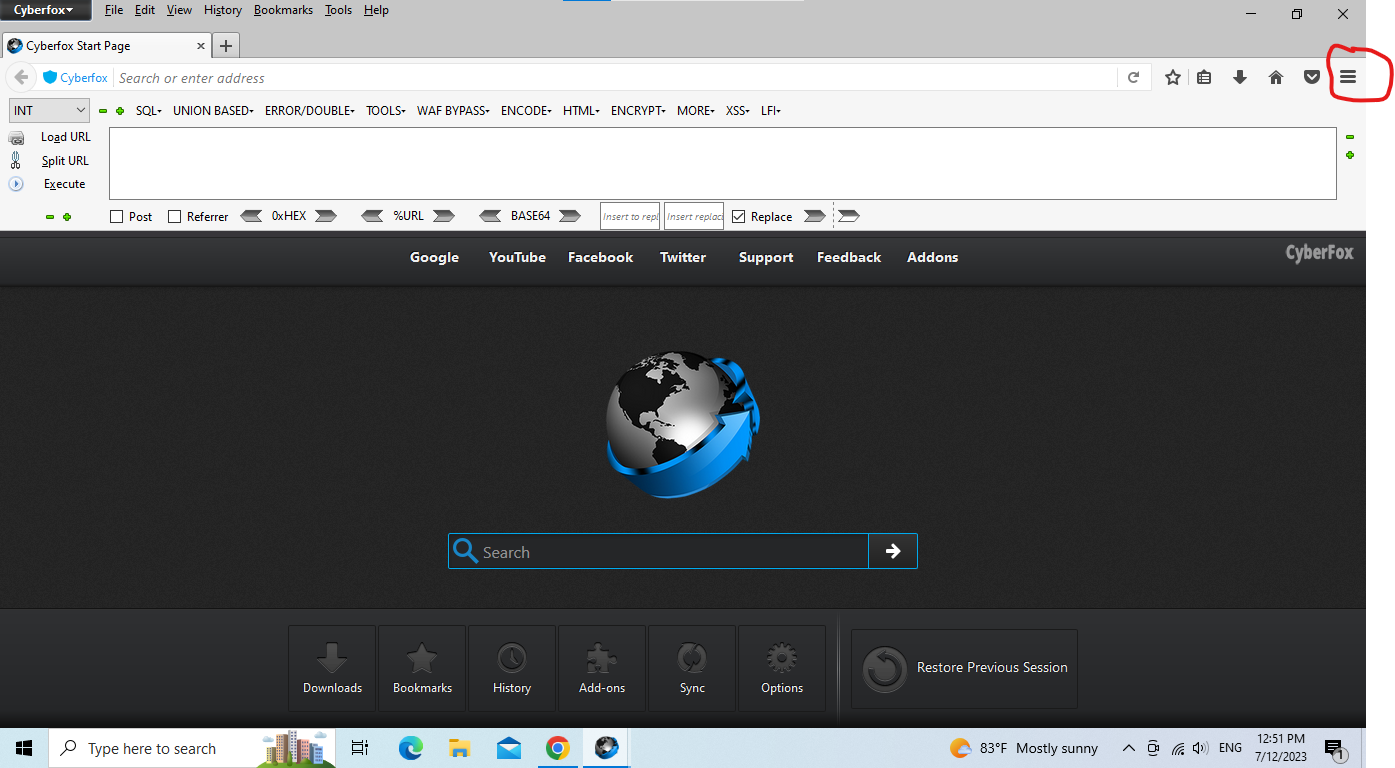The image size is (1395, 768).
Task: Click the back arrow button
Action: click(x=21, y=77)
